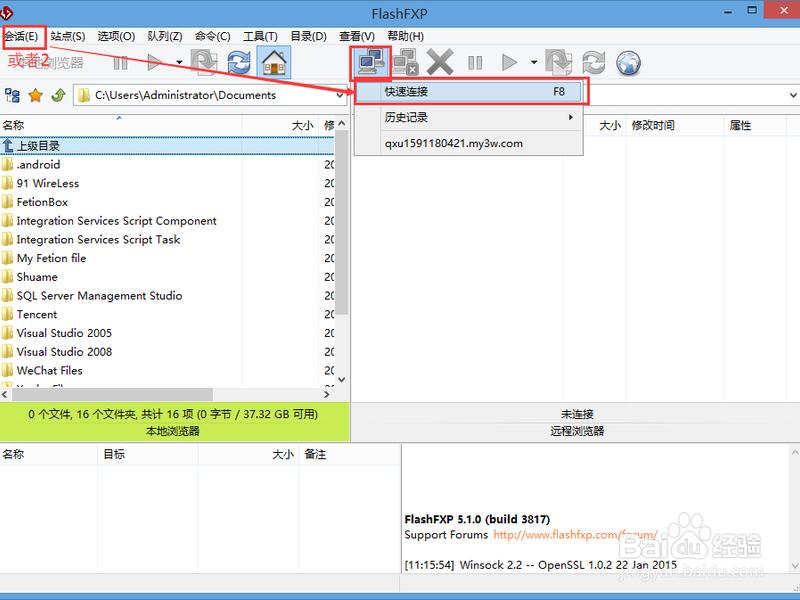The height and width of the screenshot is (600, 800).
Task: Click the local pane play icon
Action: coord(154,63)
